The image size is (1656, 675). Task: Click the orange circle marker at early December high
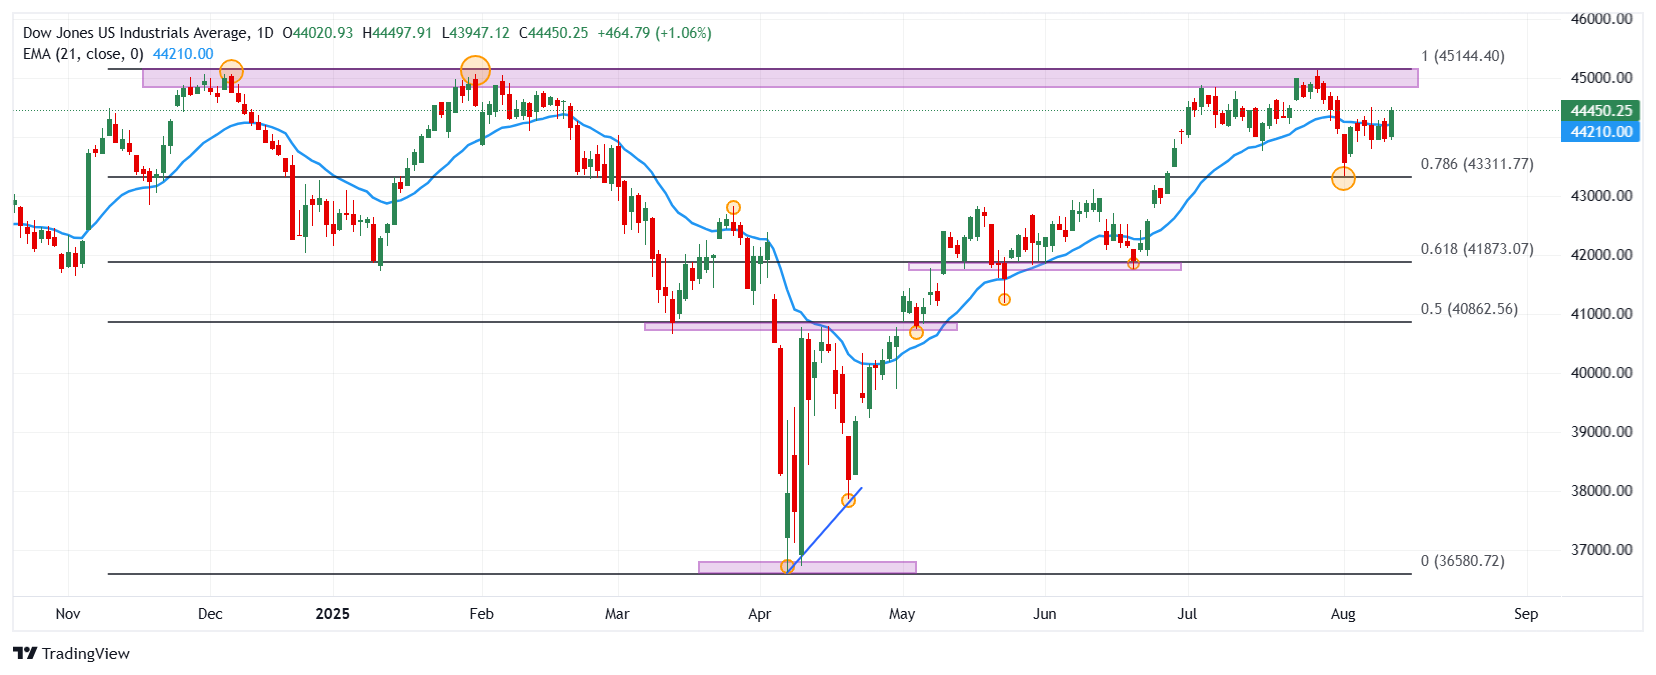tap(231, 72)
